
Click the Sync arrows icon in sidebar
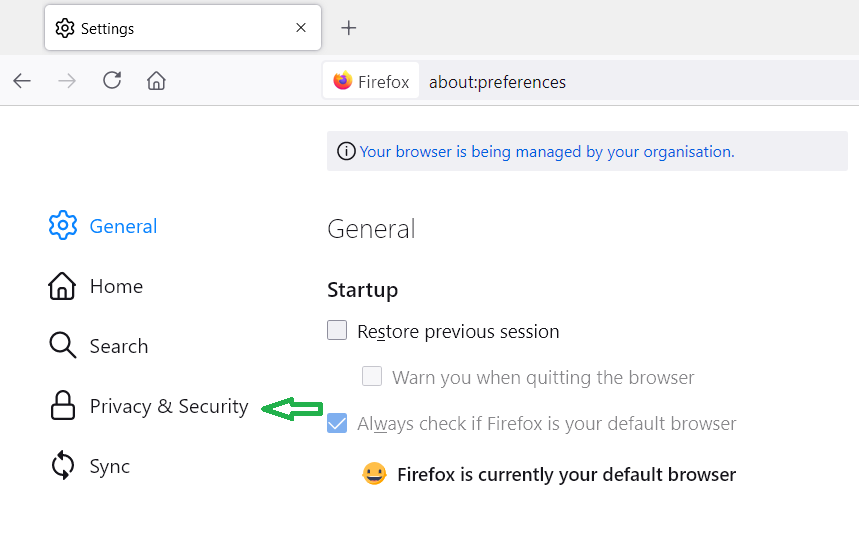(x=62, y=465)
